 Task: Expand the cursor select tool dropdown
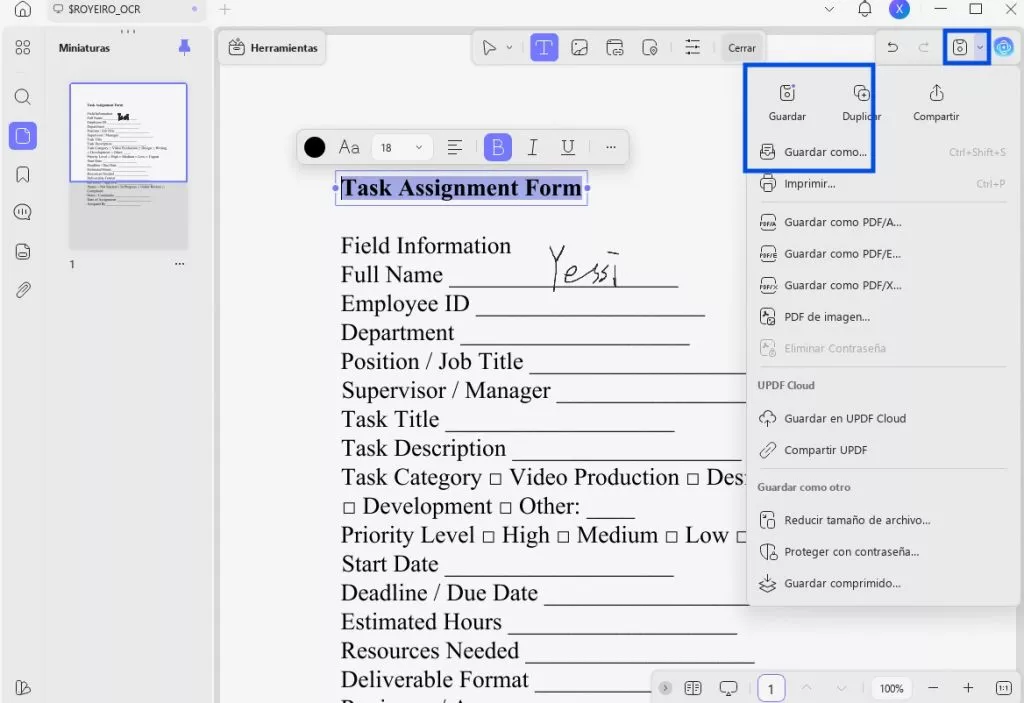tap(509, 47)
